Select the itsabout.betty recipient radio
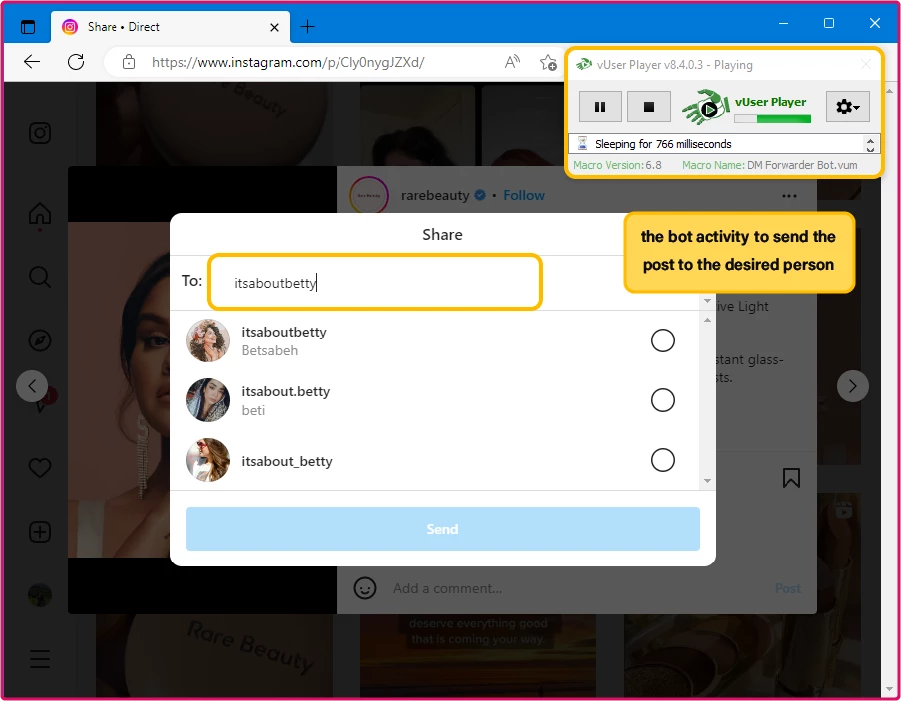 pos(663,400)
